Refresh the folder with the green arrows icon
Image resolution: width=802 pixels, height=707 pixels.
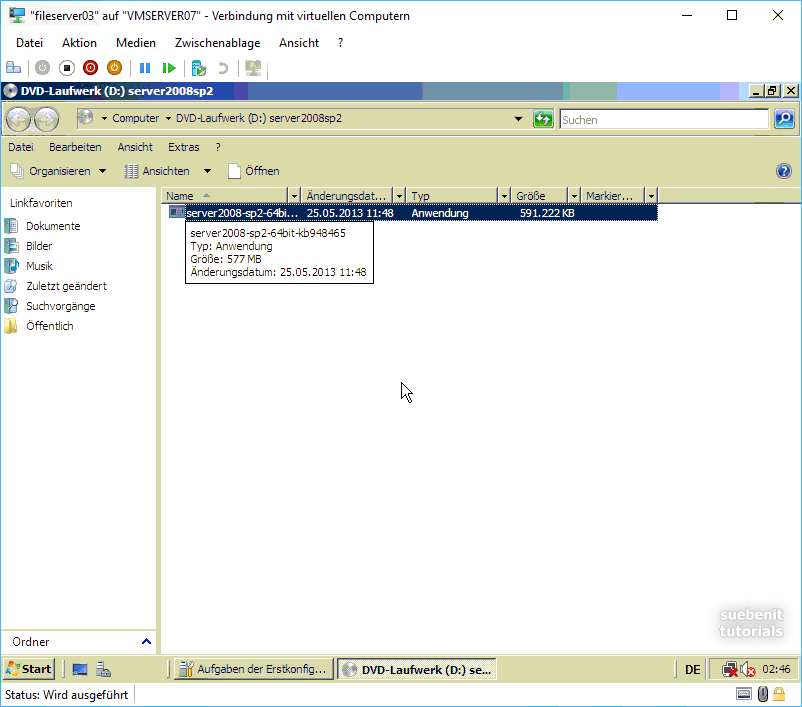click(x=543, y=119)
